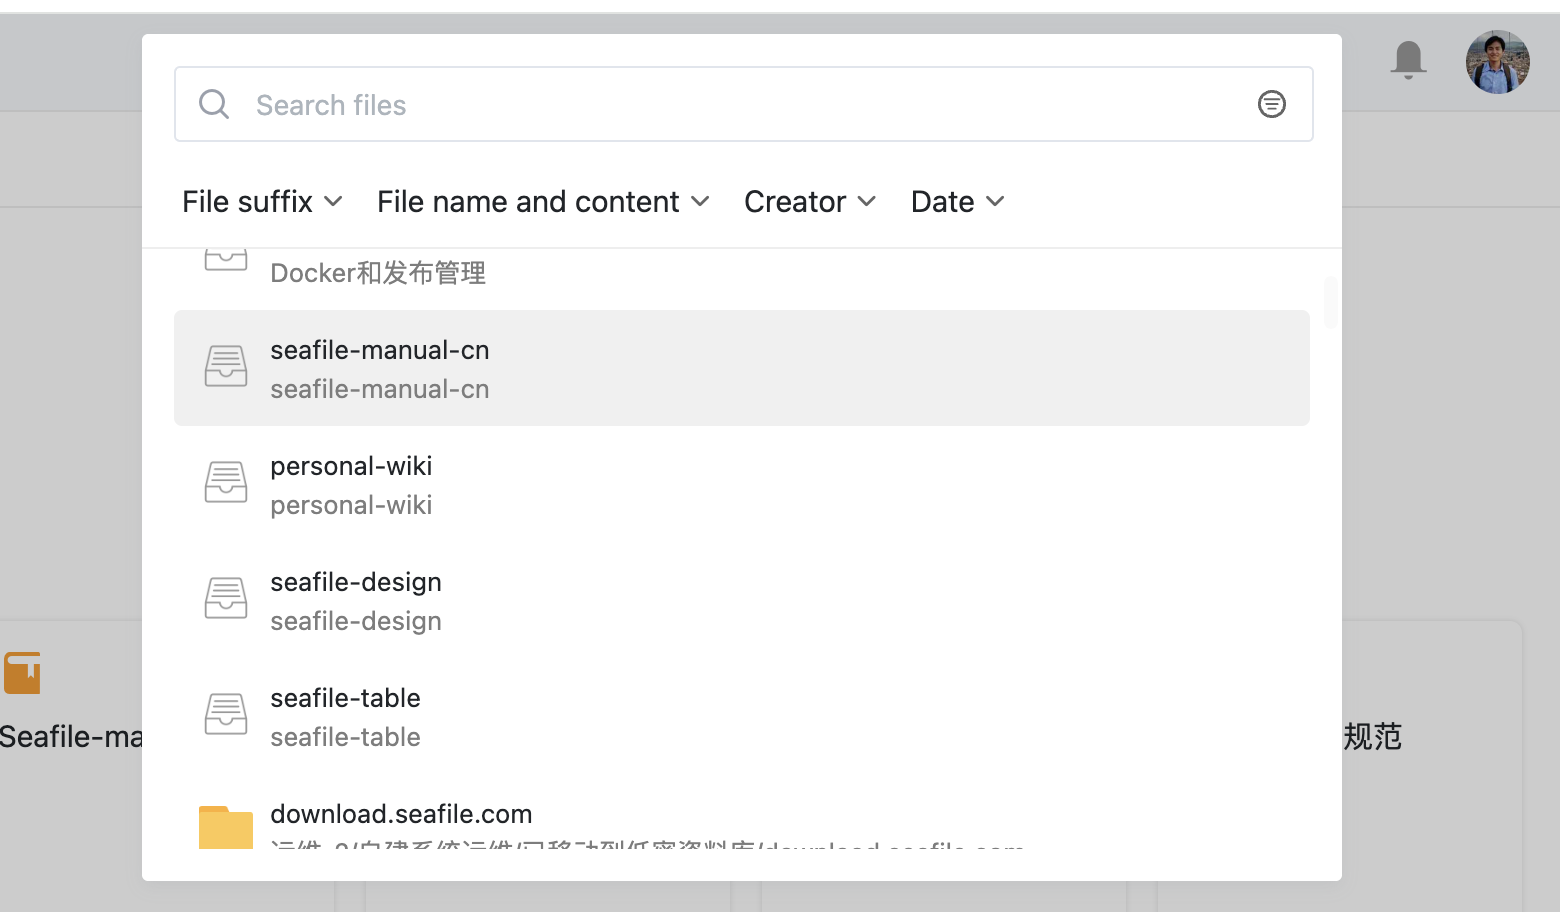The image size is (1560, 912).
Task: Open the Creator filter dropdown
Action: [x=810, y=202]
